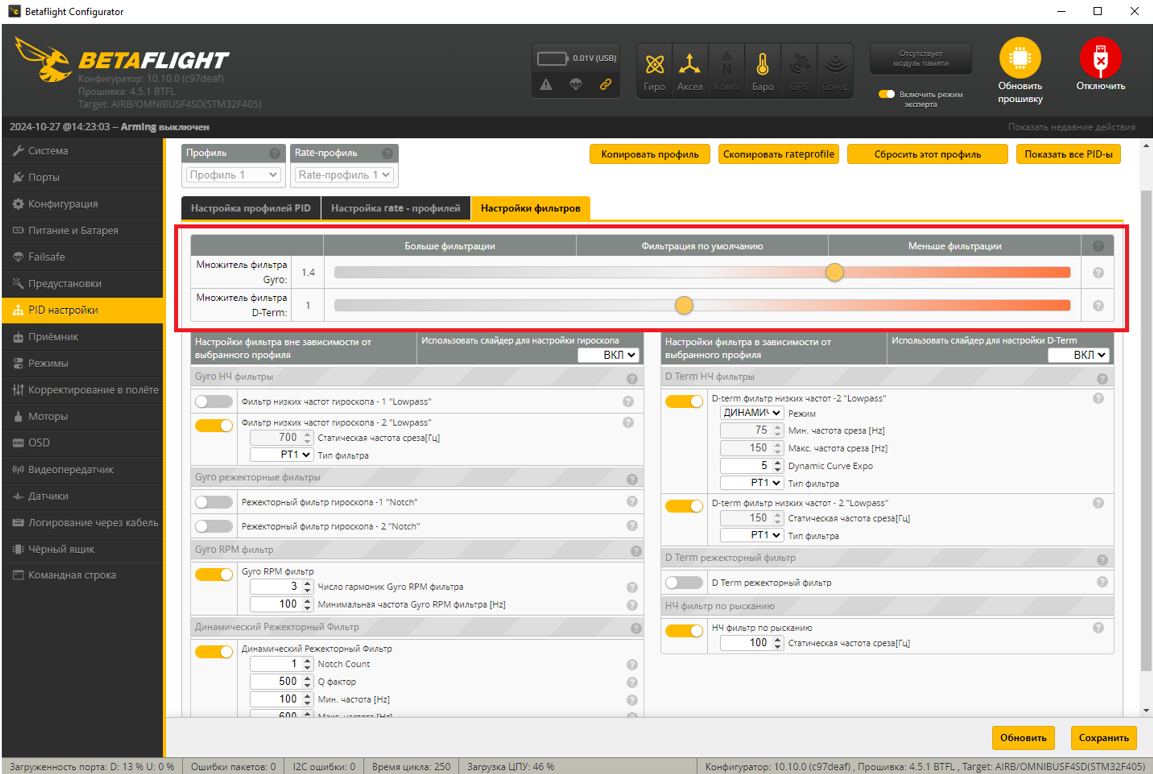Expand D-term lowpass mode dropdown

751,413
